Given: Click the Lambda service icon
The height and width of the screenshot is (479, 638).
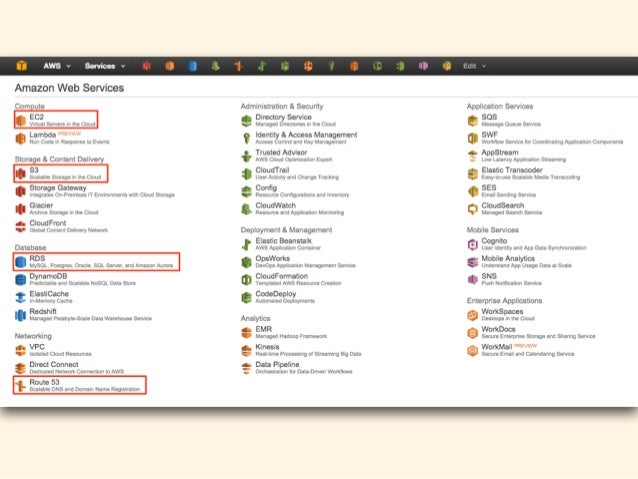Looking at the screenshot, I should coord(21,138).
